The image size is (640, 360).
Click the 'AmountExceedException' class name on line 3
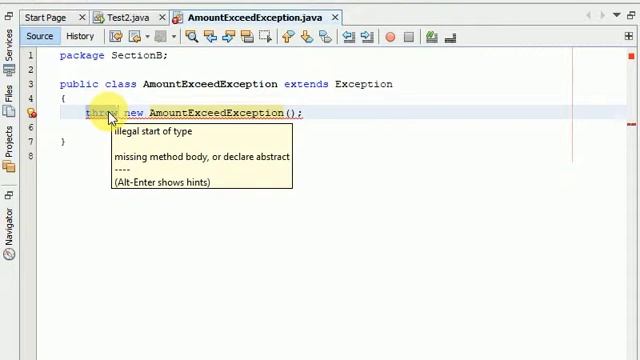coord(210,84)
